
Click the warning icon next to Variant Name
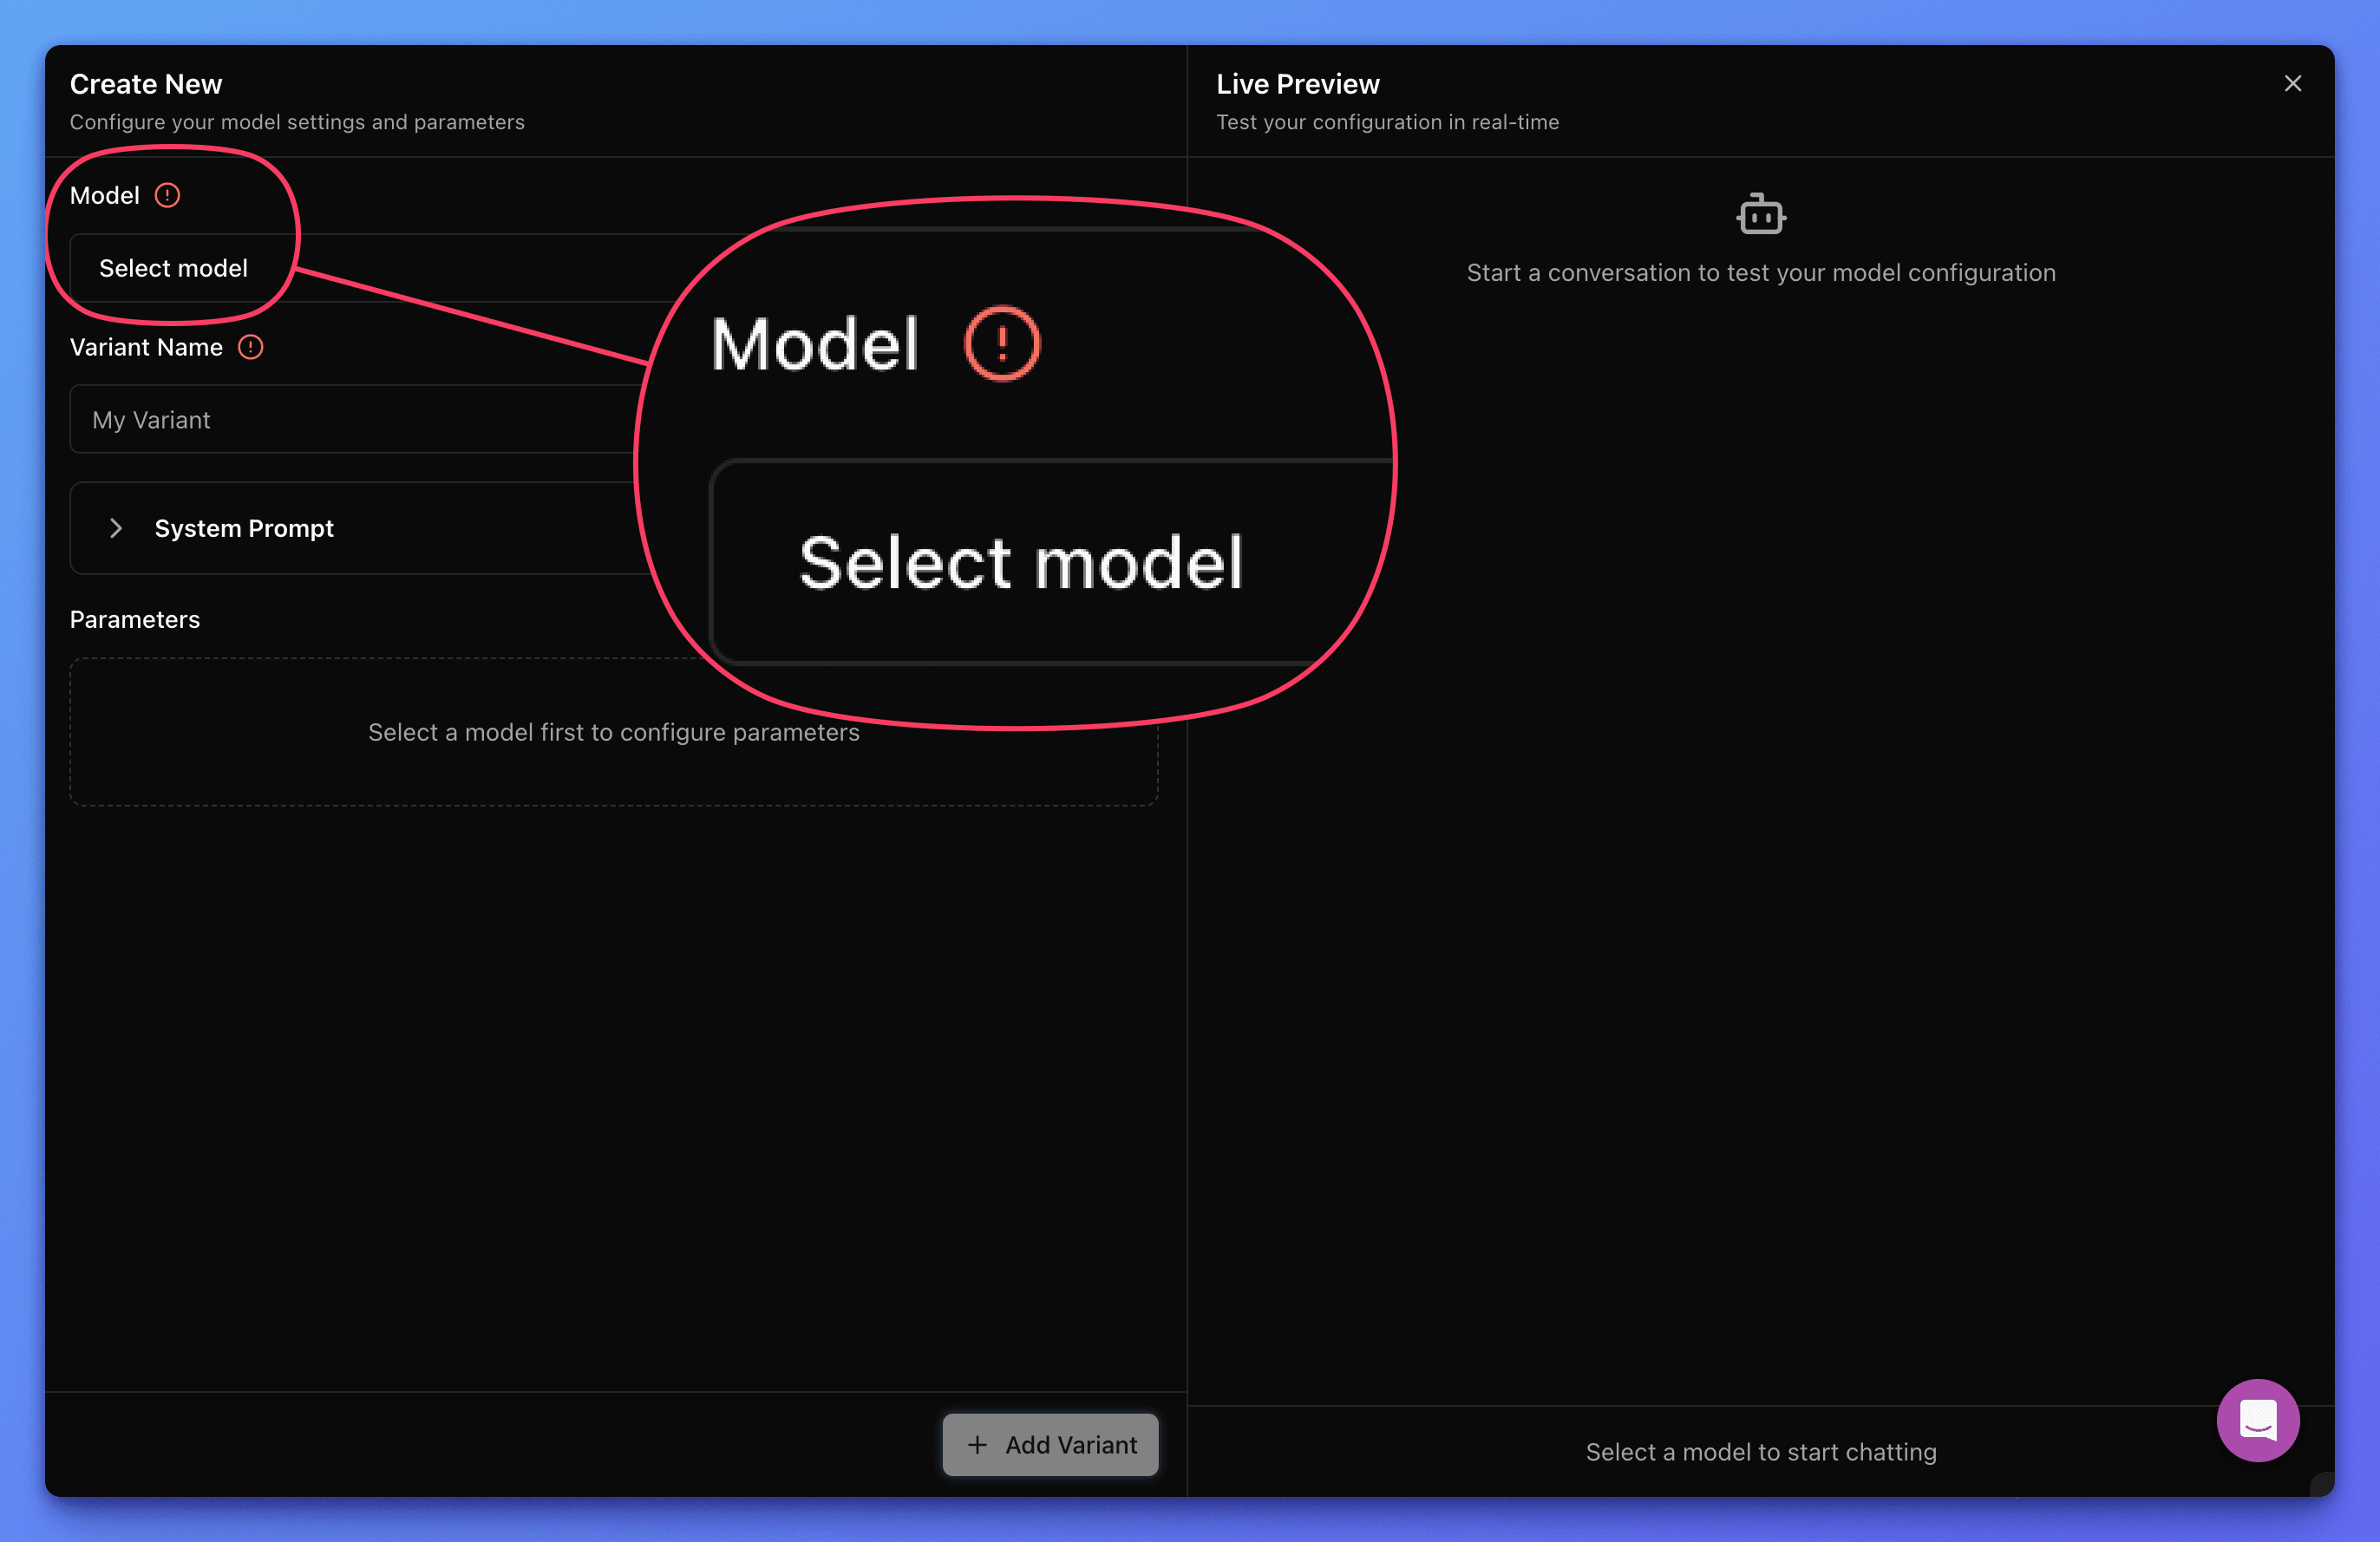click(250, 347)
